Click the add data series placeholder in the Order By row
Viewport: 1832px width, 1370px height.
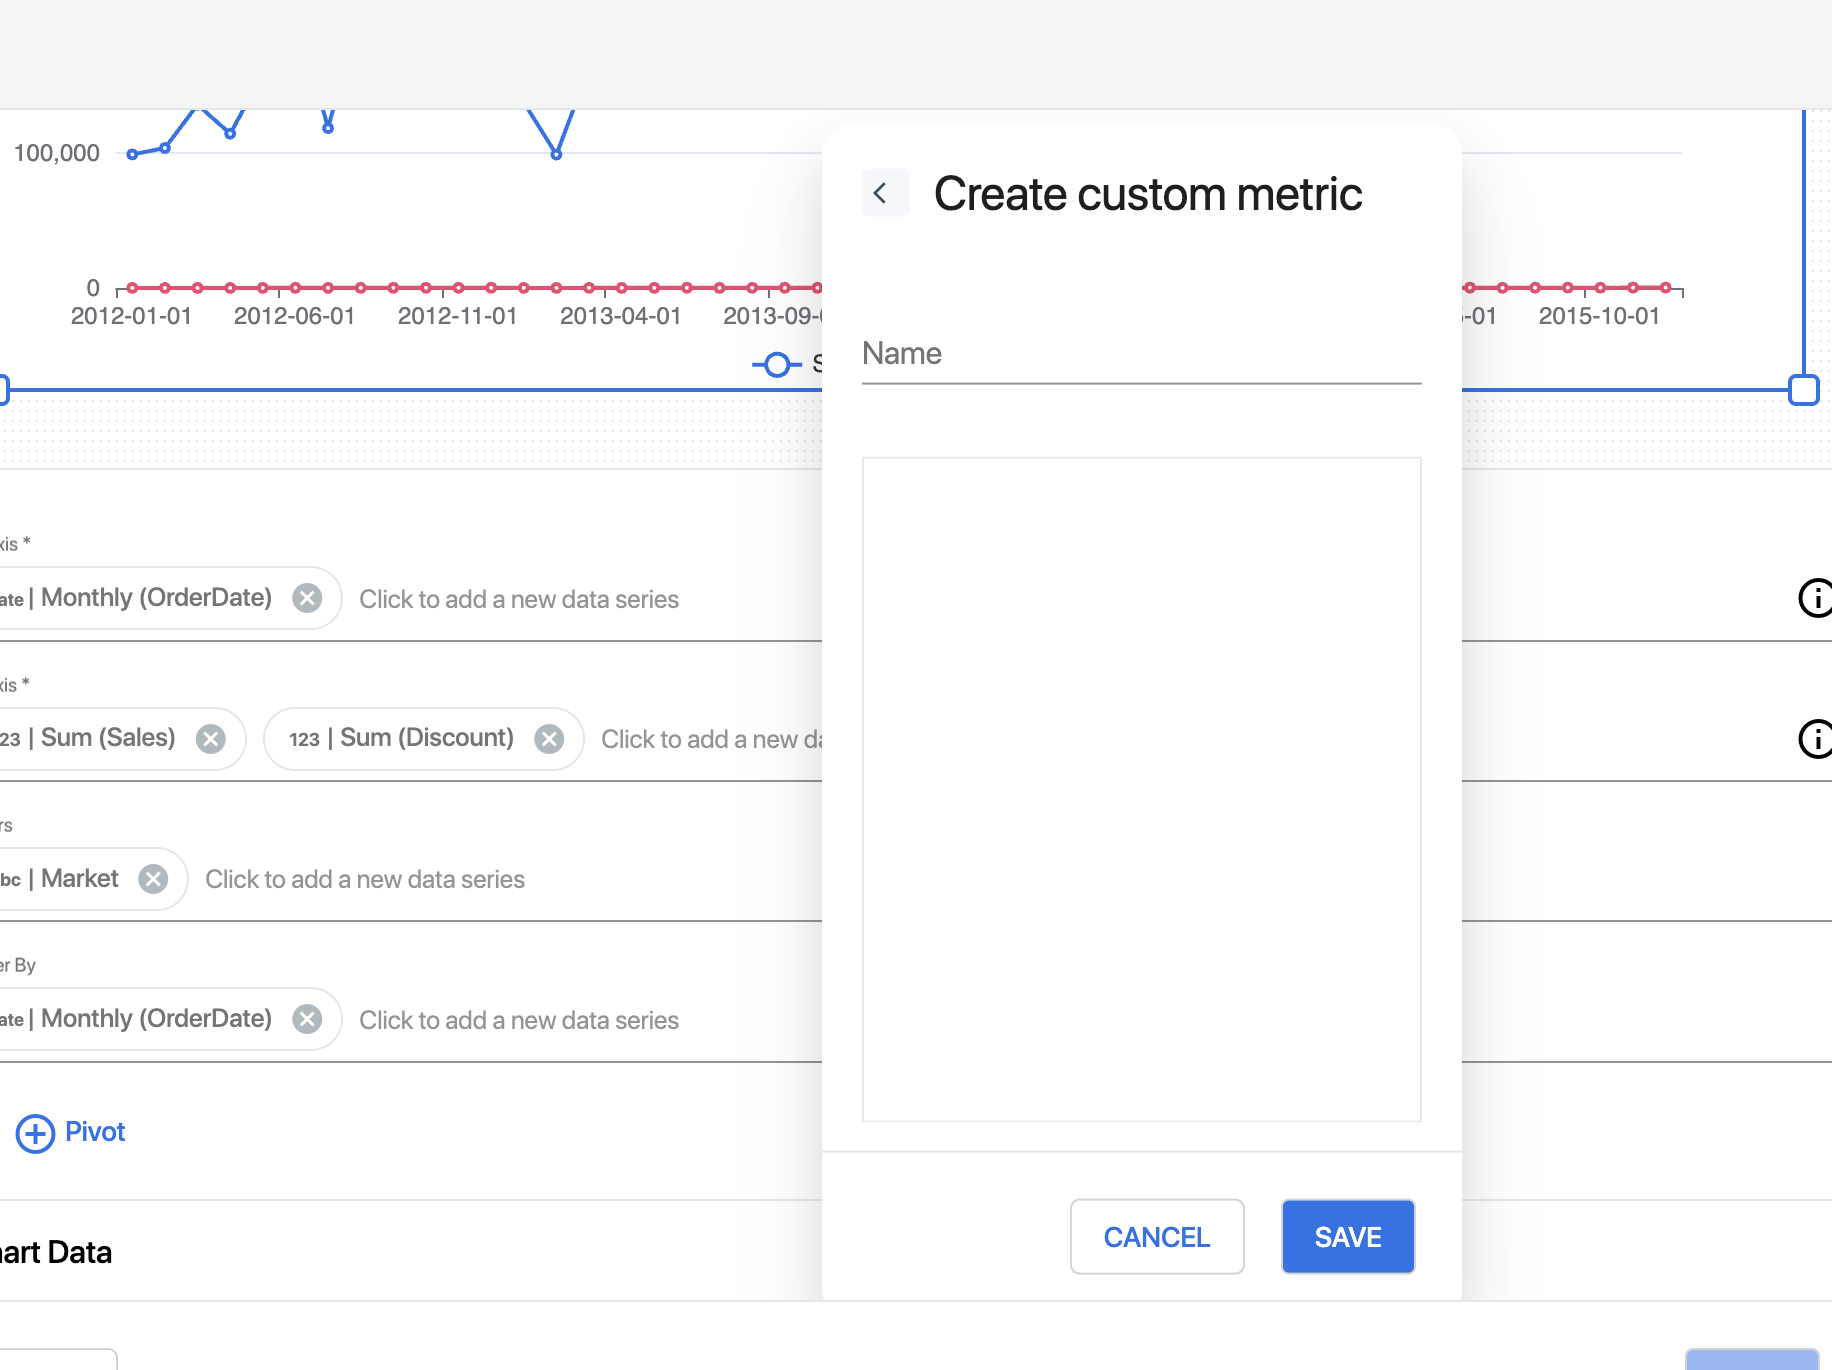[518, 1020]
